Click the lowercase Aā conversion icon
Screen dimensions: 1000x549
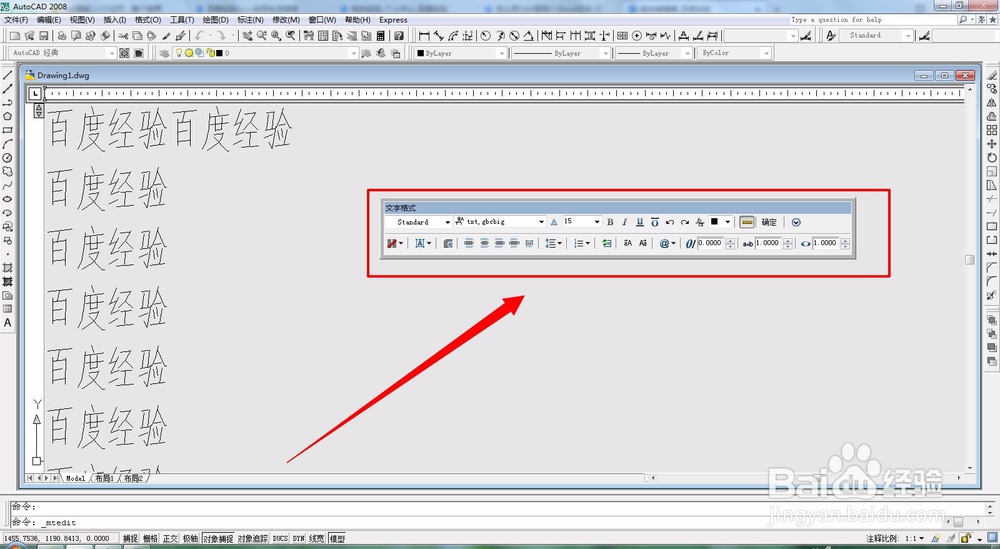643,243
